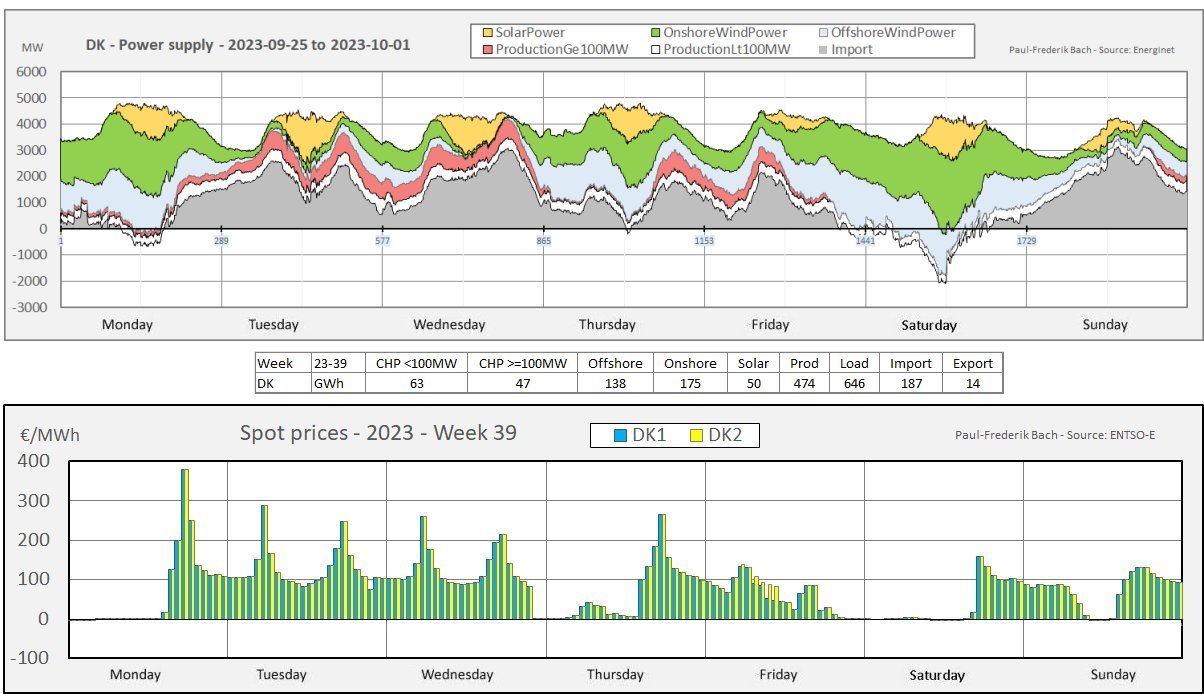Click the yellow SolarPower legend swatch

pyautogui.click(x=488, y=33)
